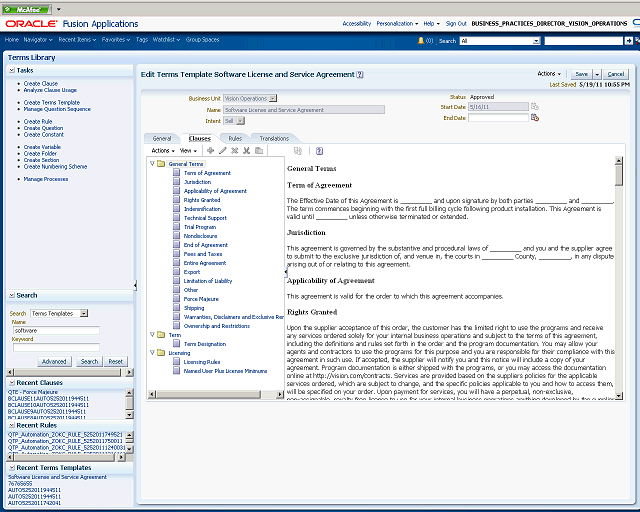Switch to the Rules tab
The width and height of the screenshot is (640, 512).
[x=235, y=138]
